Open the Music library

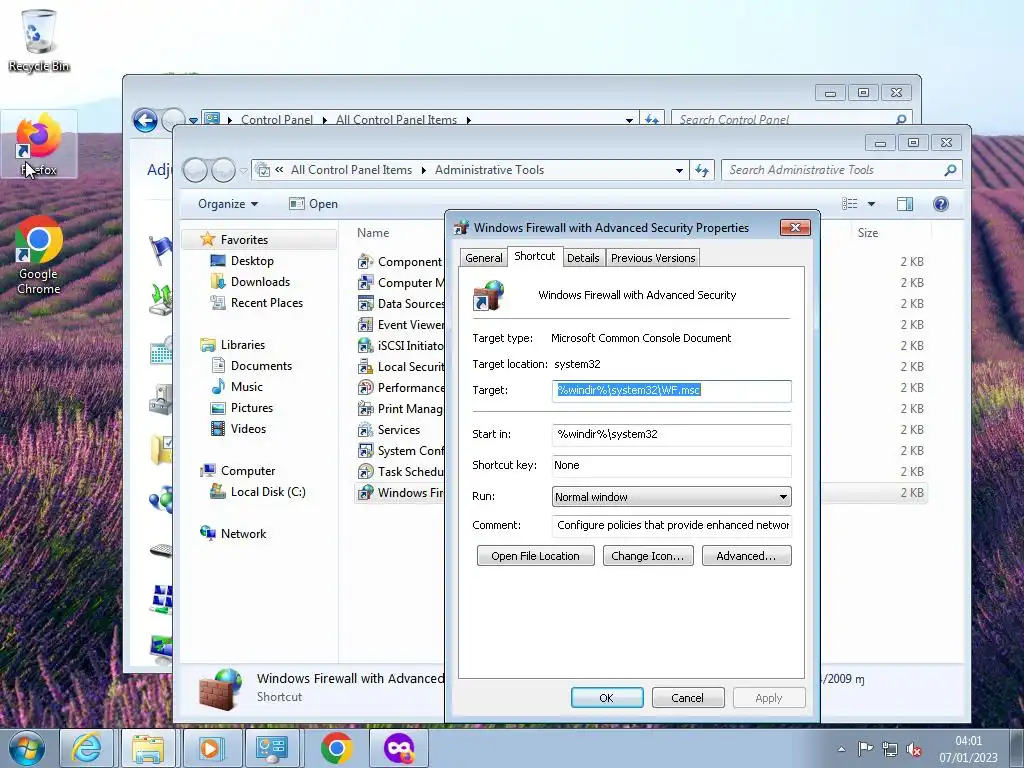pyautogui.click(x=246, y=387)
